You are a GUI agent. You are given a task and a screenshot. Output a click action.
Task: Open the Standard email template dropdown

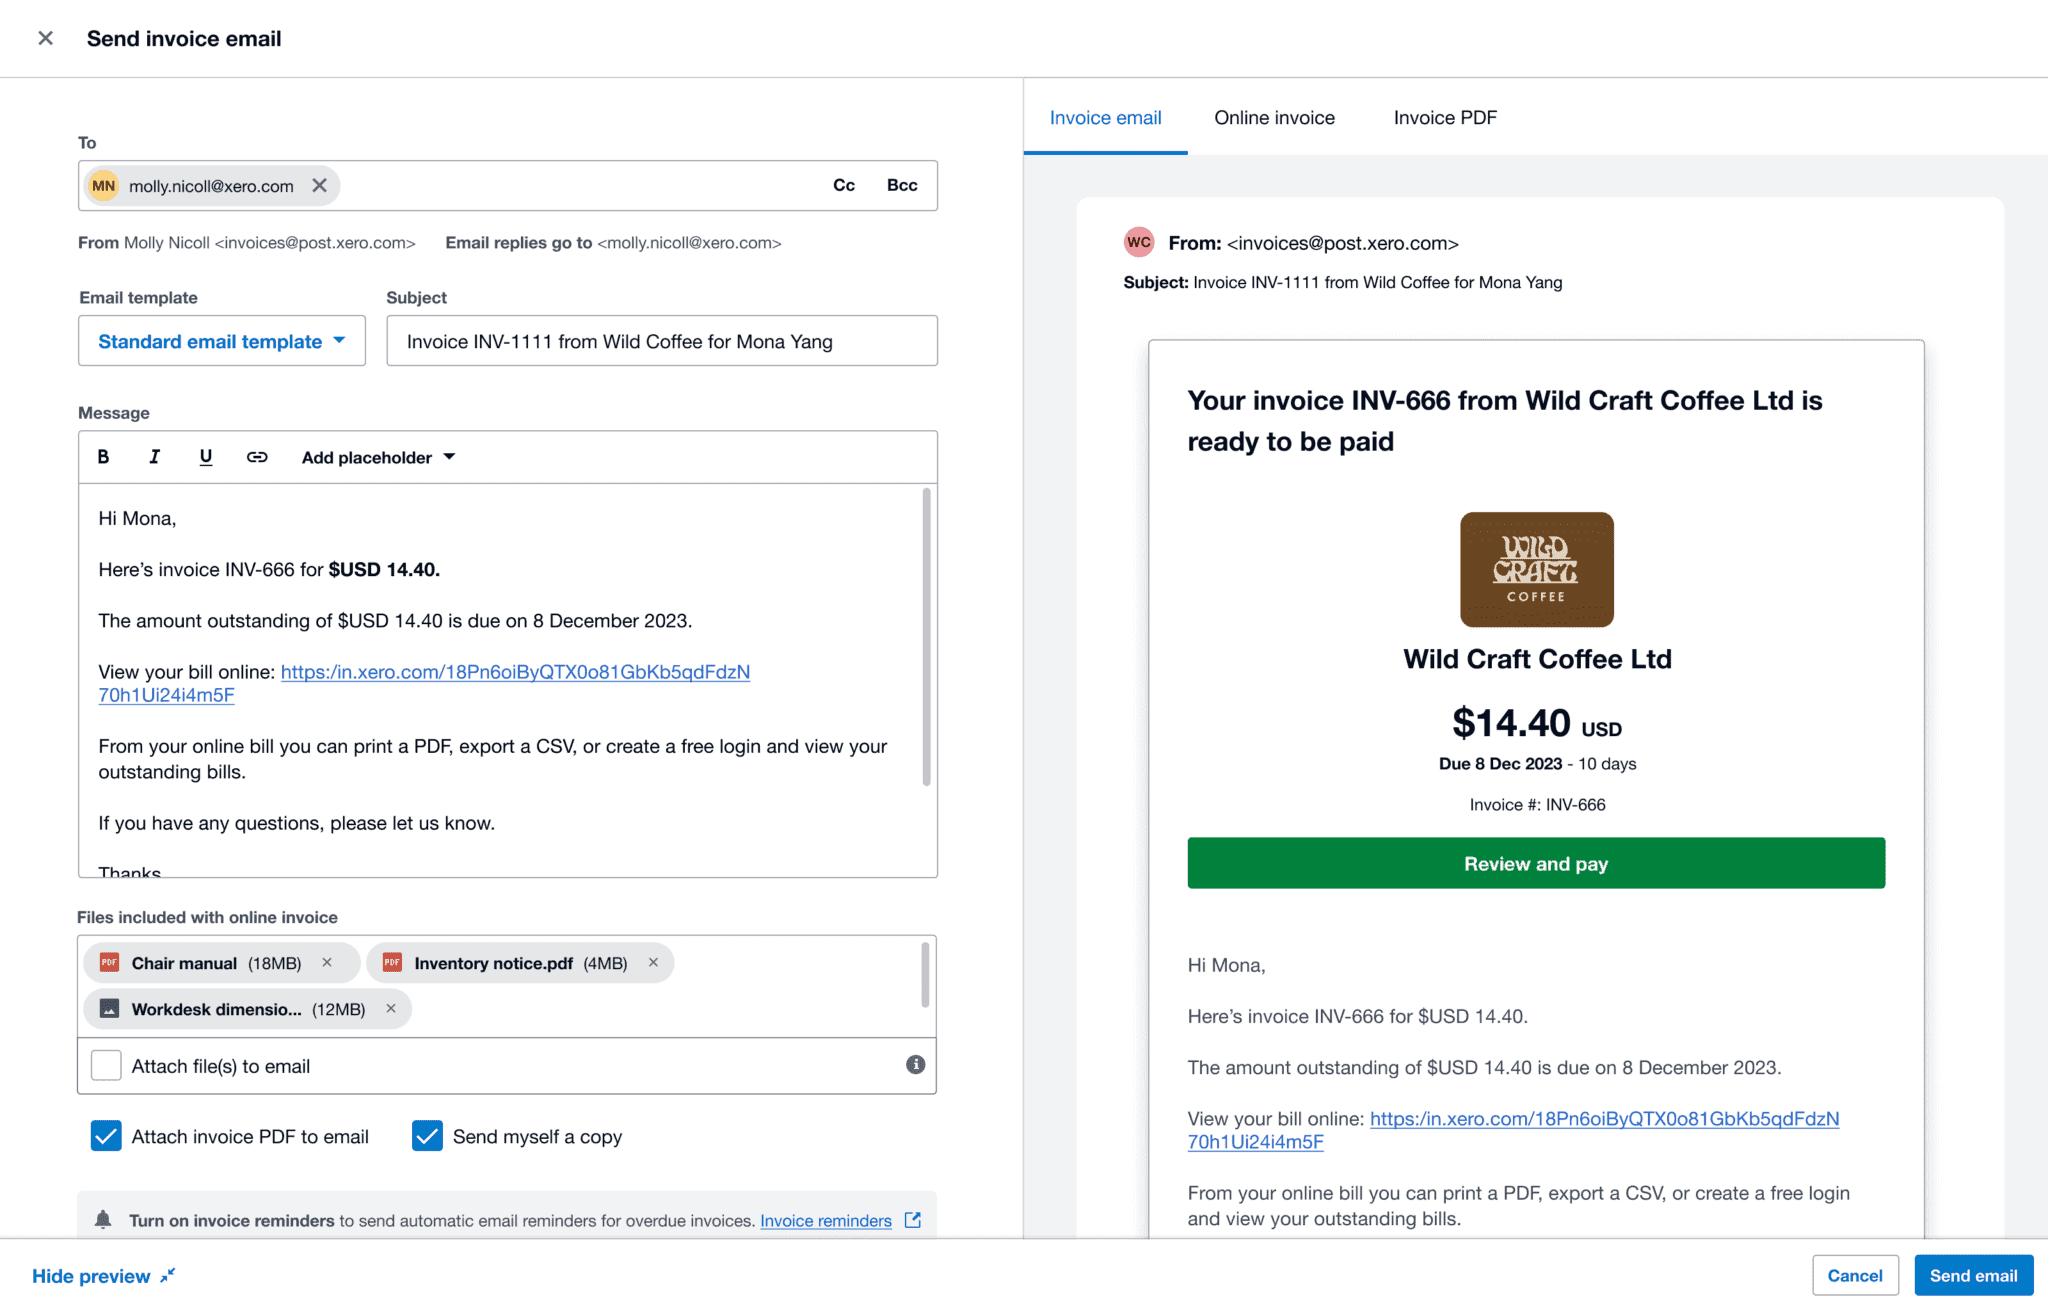(221, 341)
